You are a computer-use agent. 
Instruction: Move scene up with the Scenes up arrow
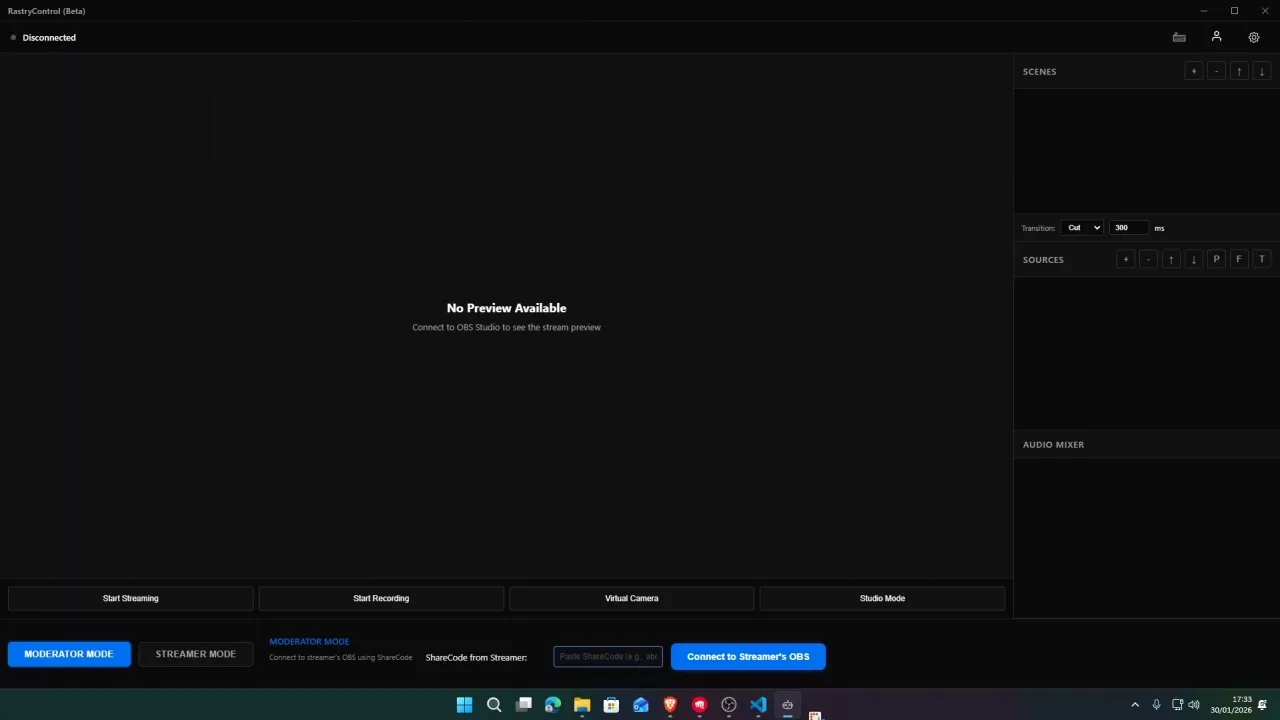1239,71
